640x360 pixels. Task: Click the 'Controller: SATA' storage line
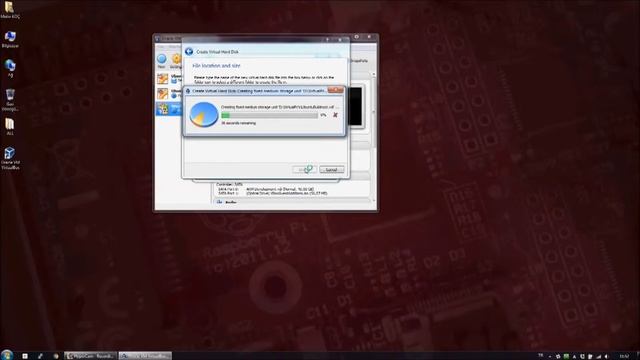[229, 184]
